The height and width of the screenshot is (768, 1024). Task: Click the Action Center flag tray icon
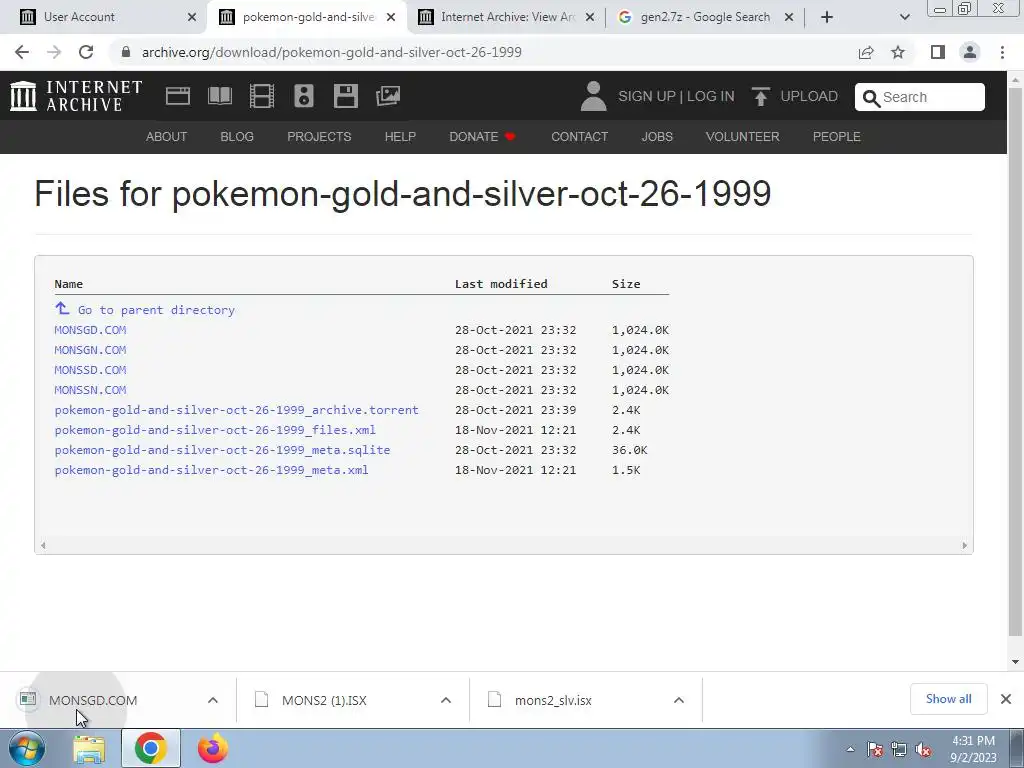click(875, 750)
